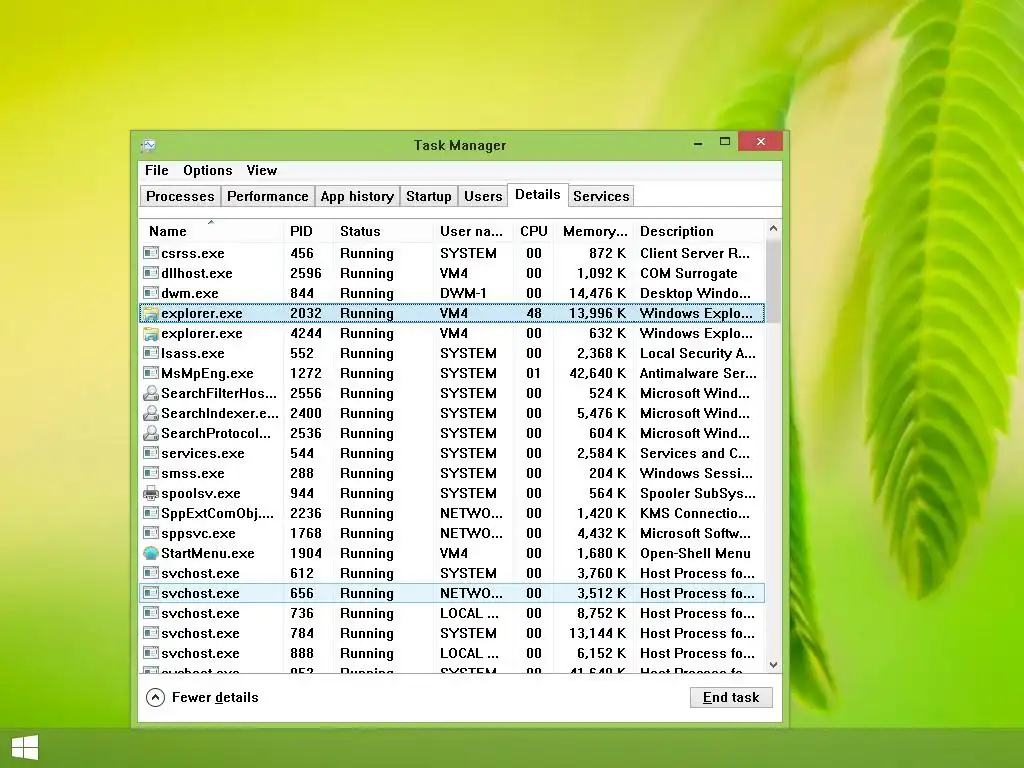1024x768 pixels.
Task: Click the sppsvc.exe process icon
Action: point(151,533)
